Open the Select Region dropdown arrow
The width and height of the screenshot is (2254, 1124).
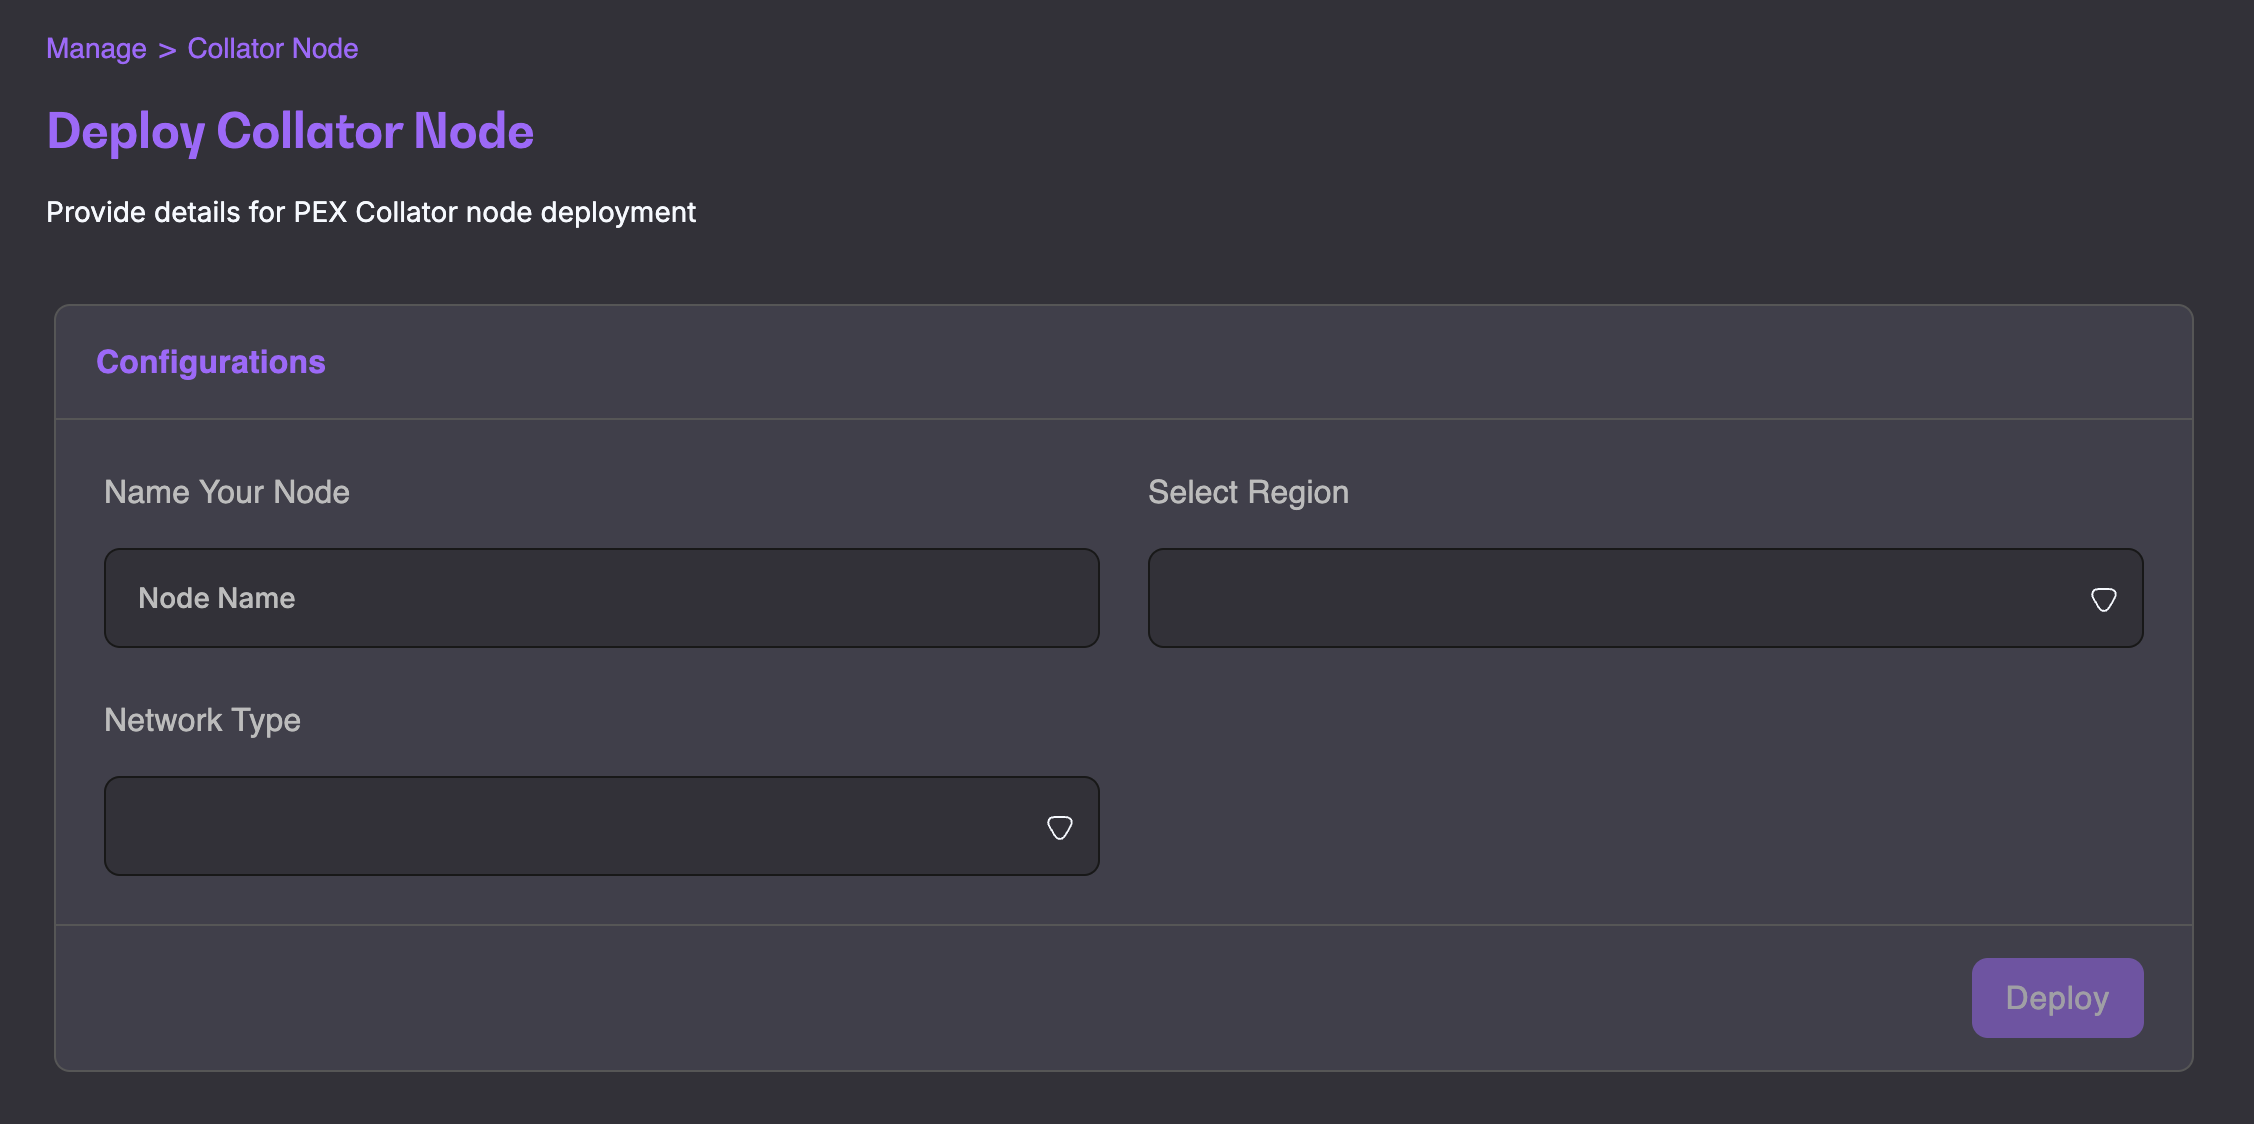click(2103, 599)
